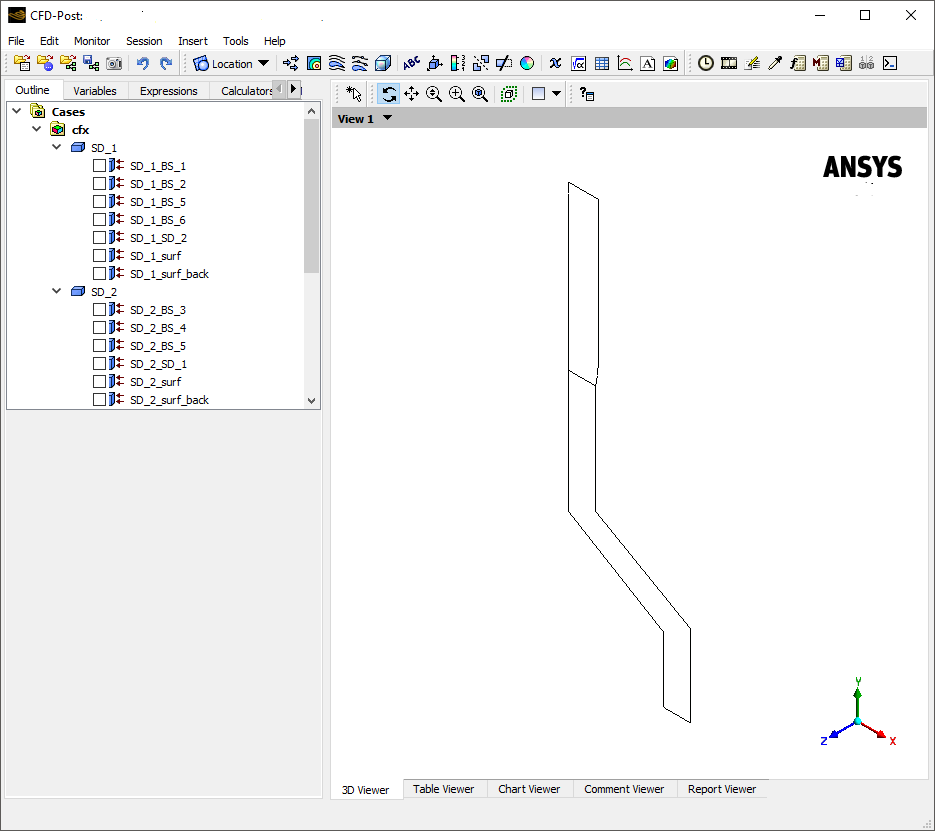Switch to the Variables tab
The image size is (935, 831).
[95, 91]
